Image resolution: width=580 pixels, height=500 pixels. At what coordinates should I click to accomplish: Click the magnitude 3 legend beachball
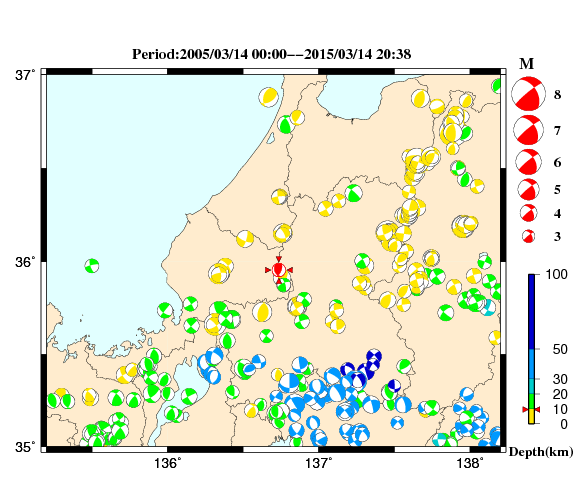click(528, 236)
